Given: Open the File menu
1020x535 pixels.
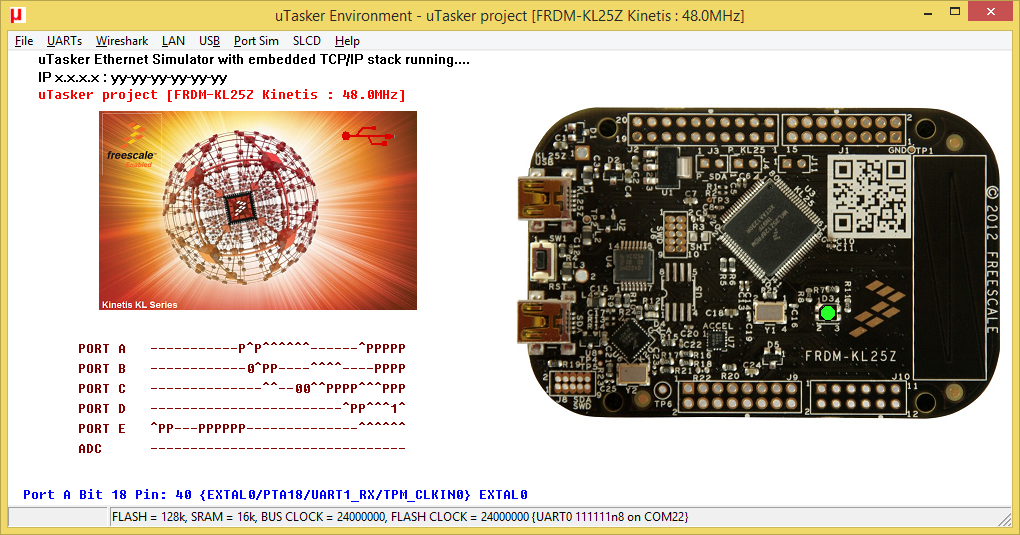Looking at the screenshot, I should pyautogui.click(x=24, y=41).
